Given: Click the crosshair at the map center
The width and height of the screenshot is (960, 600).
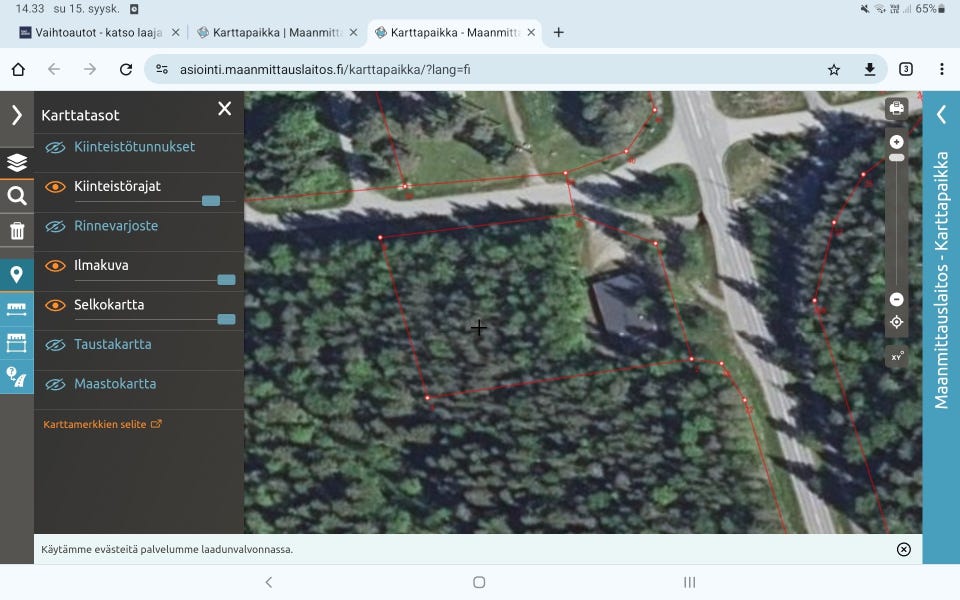Looking at the screenshot, I should (x=479, y=328).
